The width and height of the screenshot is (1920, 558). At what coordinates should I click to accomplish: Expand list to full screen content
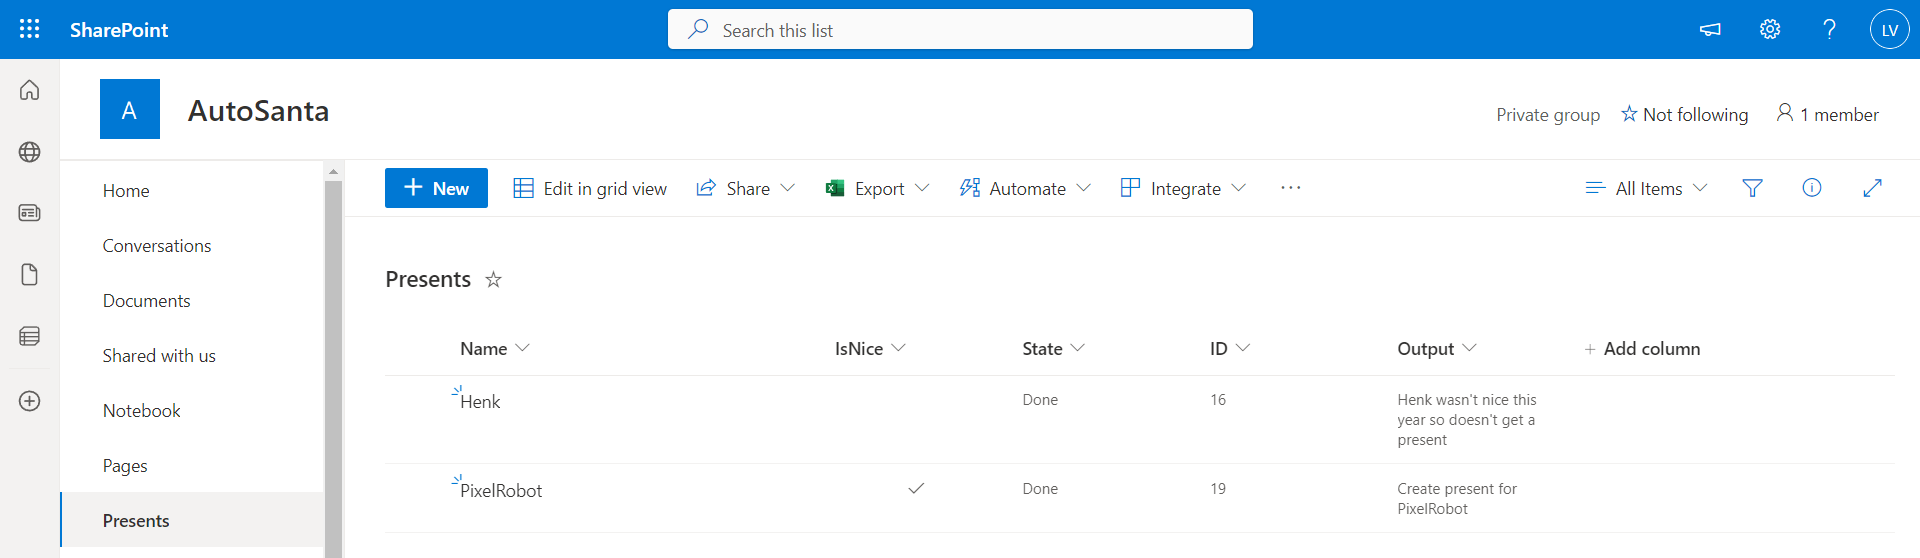pos(1873,188)
